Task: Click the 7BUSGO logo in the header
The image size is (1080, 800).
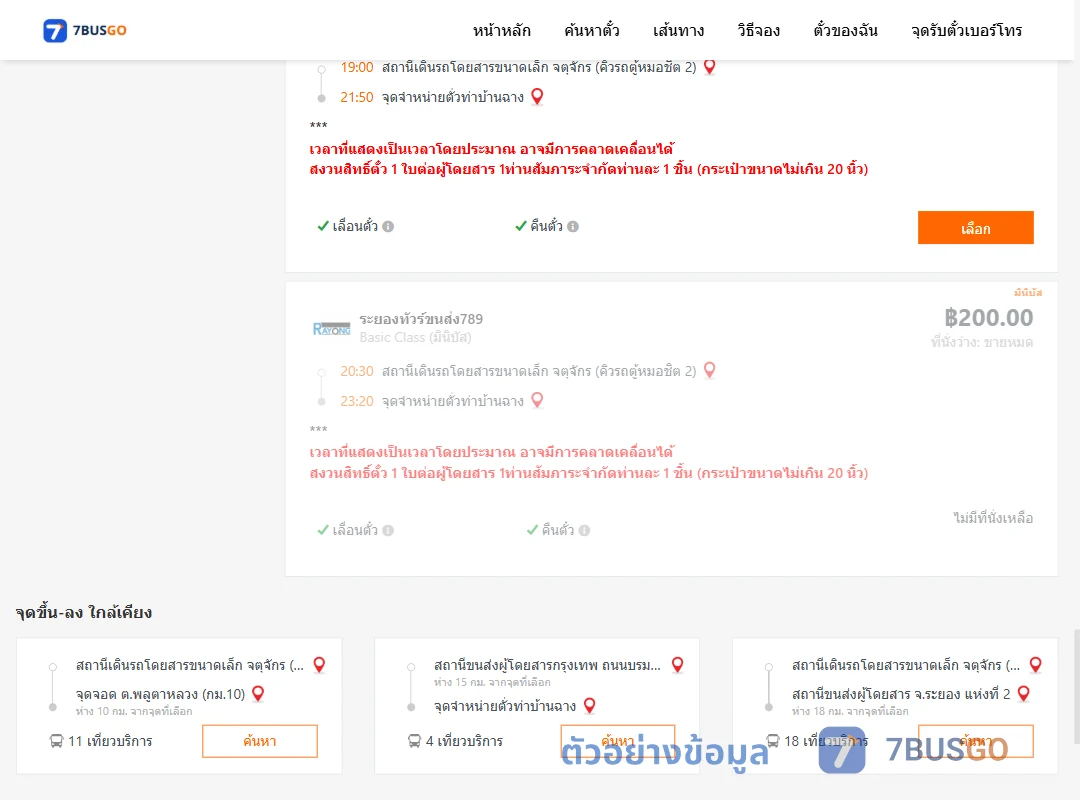Action: coord(85,30)
